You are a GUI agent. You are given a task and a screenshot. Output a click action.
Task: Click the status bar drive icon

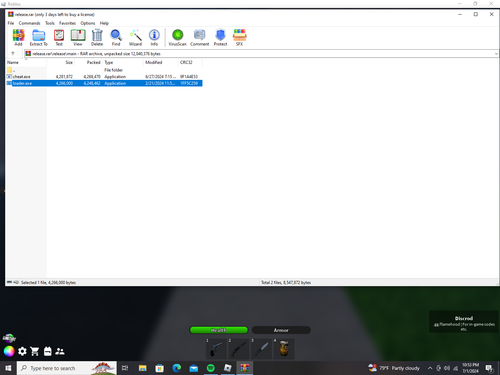9,282
